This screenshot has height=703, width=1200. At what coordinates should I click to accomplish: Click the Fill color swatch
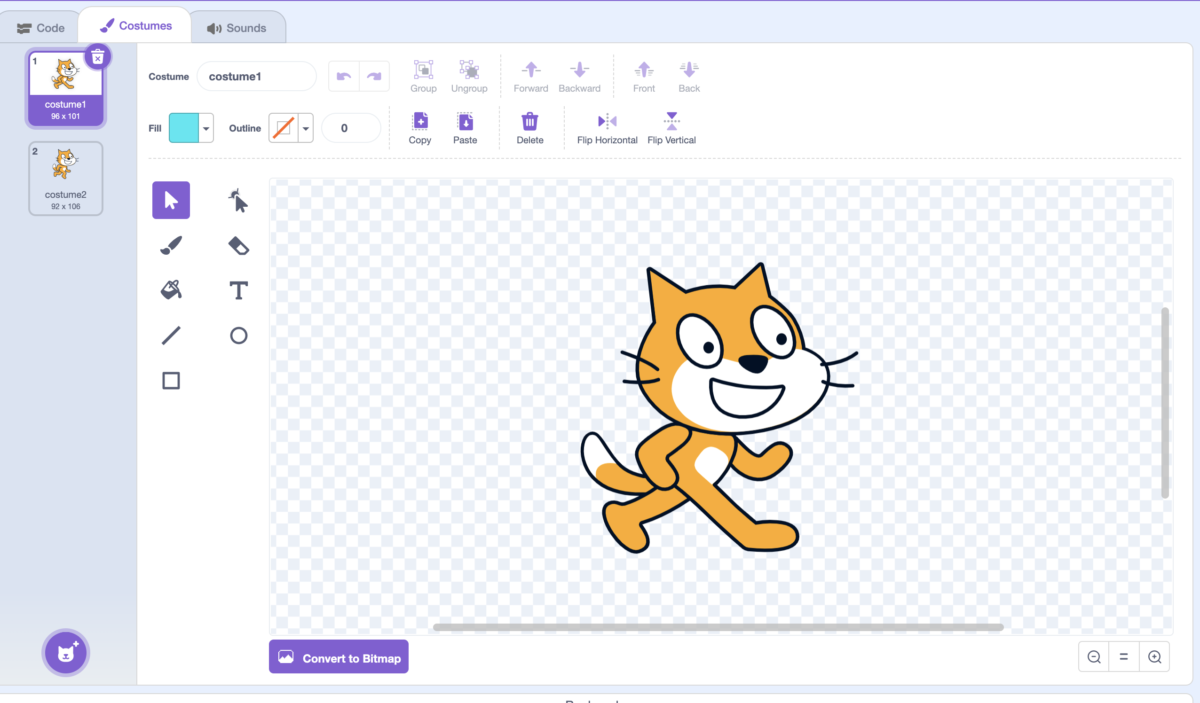pos(185,128)
